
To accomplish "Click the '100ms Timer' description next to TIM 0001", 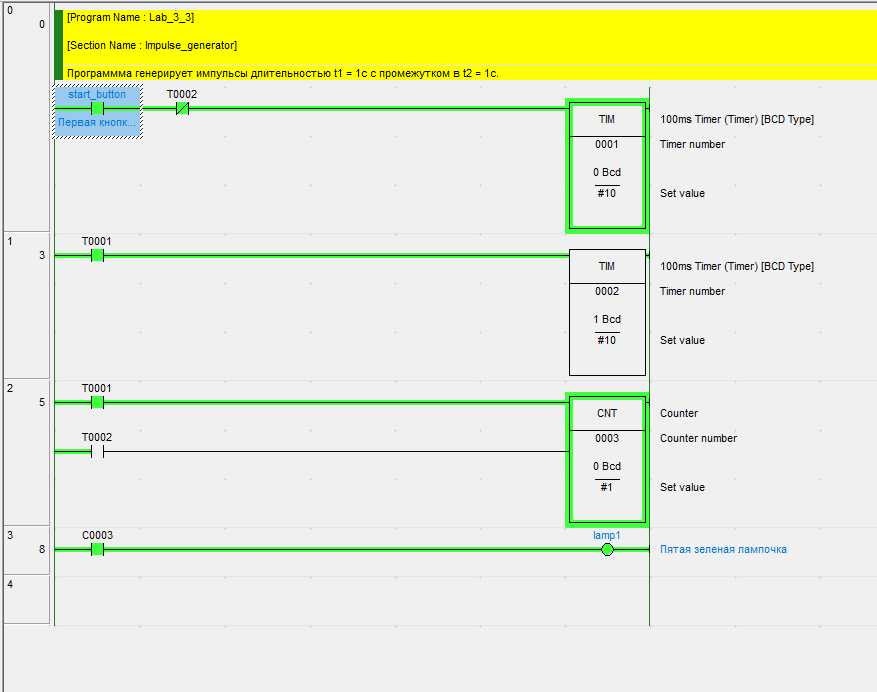I will 737,119.
